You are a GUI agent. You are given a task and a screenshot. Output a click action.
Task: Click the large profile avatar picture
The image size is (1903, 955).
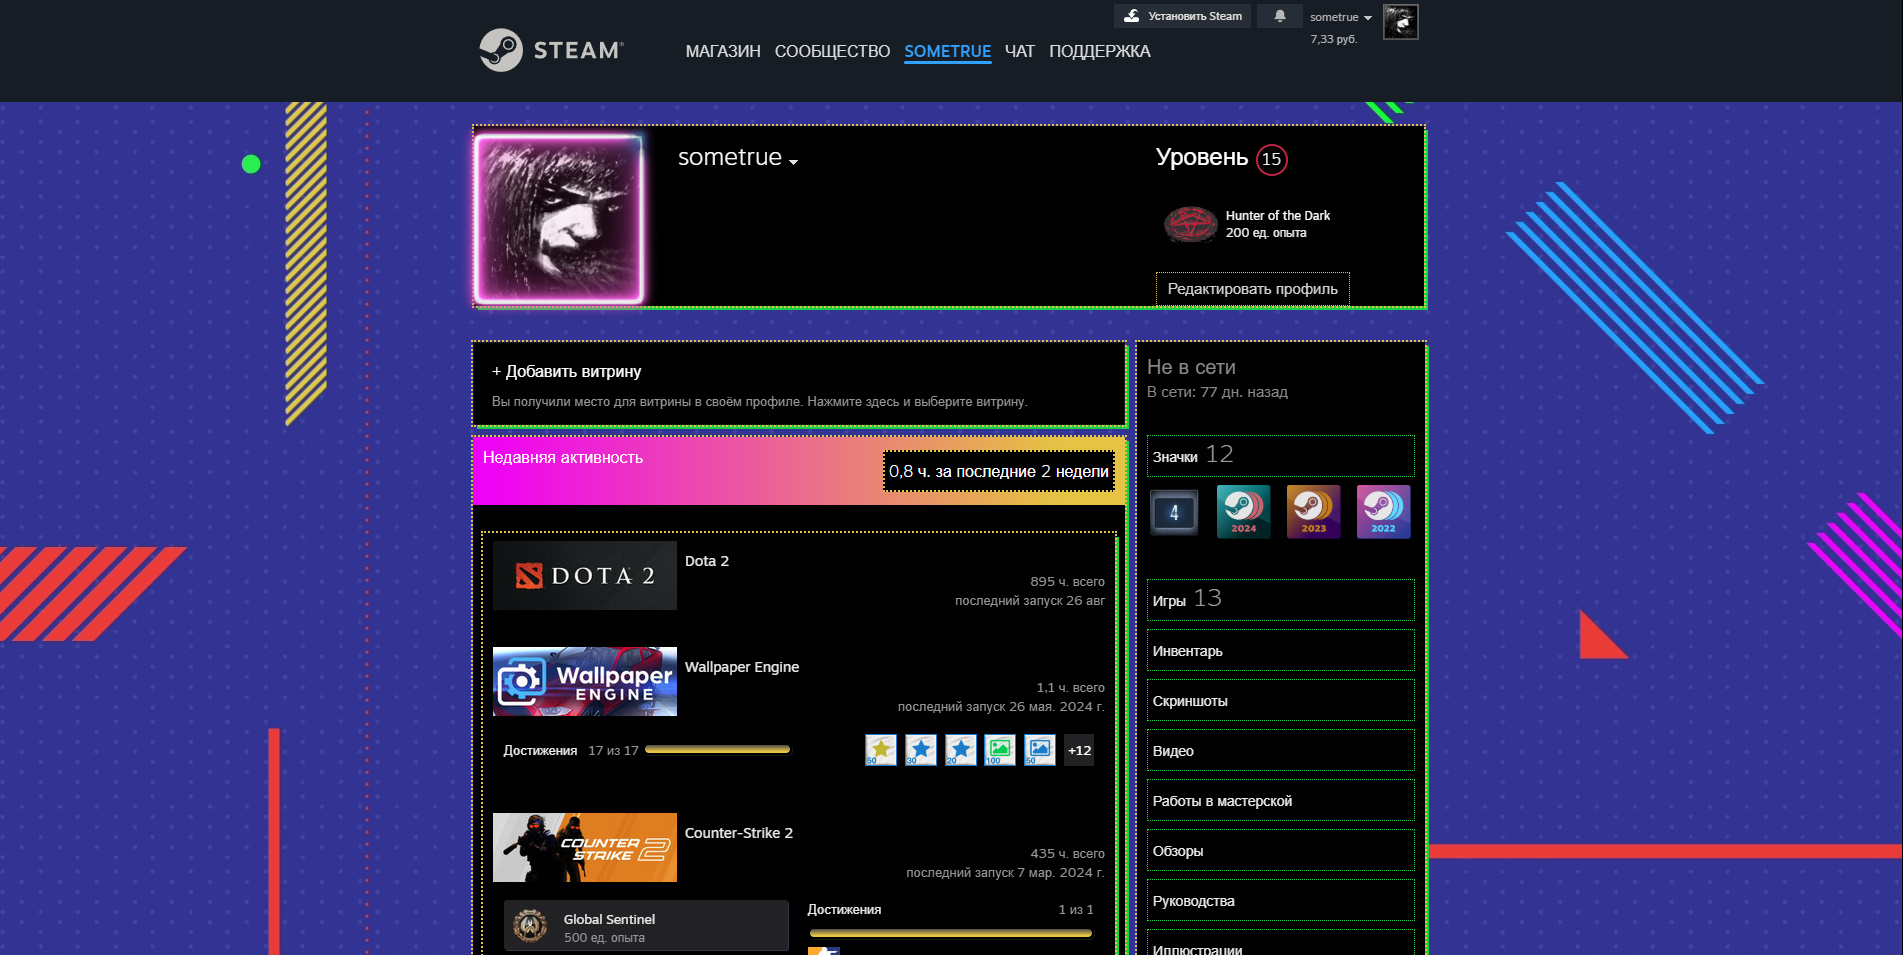pyautogui.click(x=560, y=219)
